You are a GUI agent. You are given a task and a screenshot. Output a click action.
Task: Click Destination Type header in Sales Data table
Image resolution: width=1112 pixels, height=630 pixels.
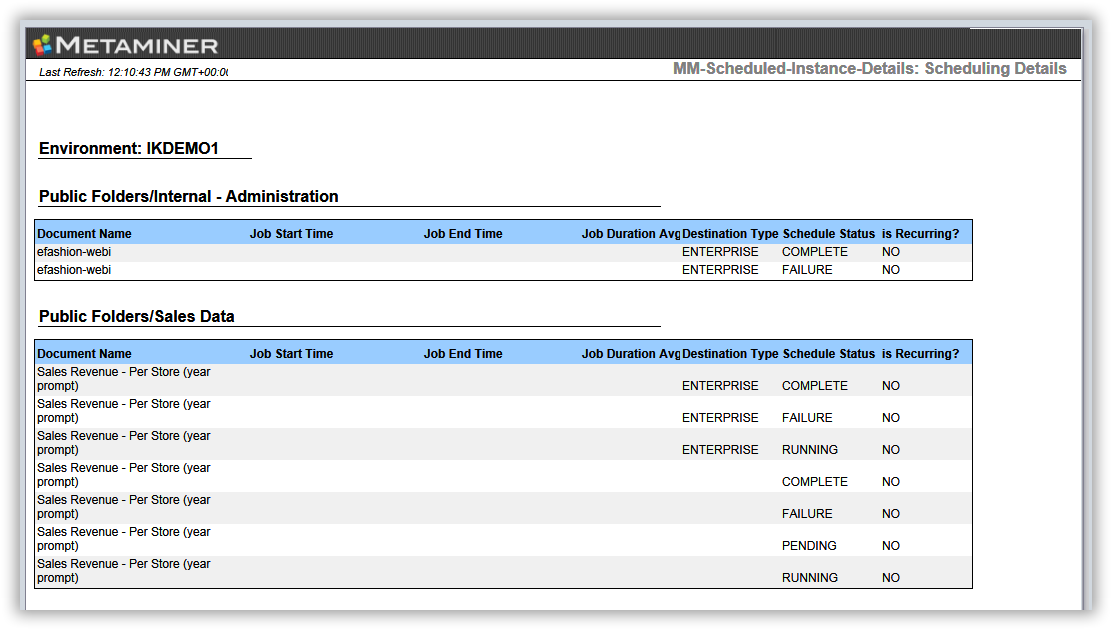point(730,353)
